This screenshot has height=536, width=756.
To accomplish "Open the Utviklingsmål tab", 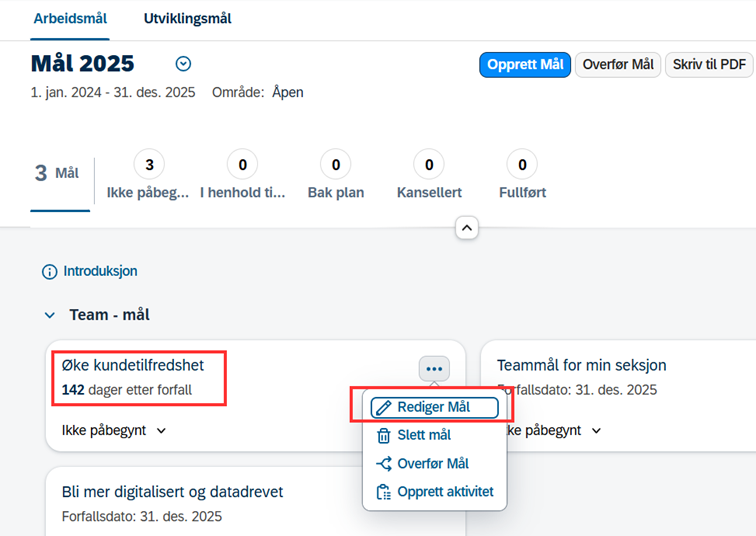I will [x=188, y=19].
